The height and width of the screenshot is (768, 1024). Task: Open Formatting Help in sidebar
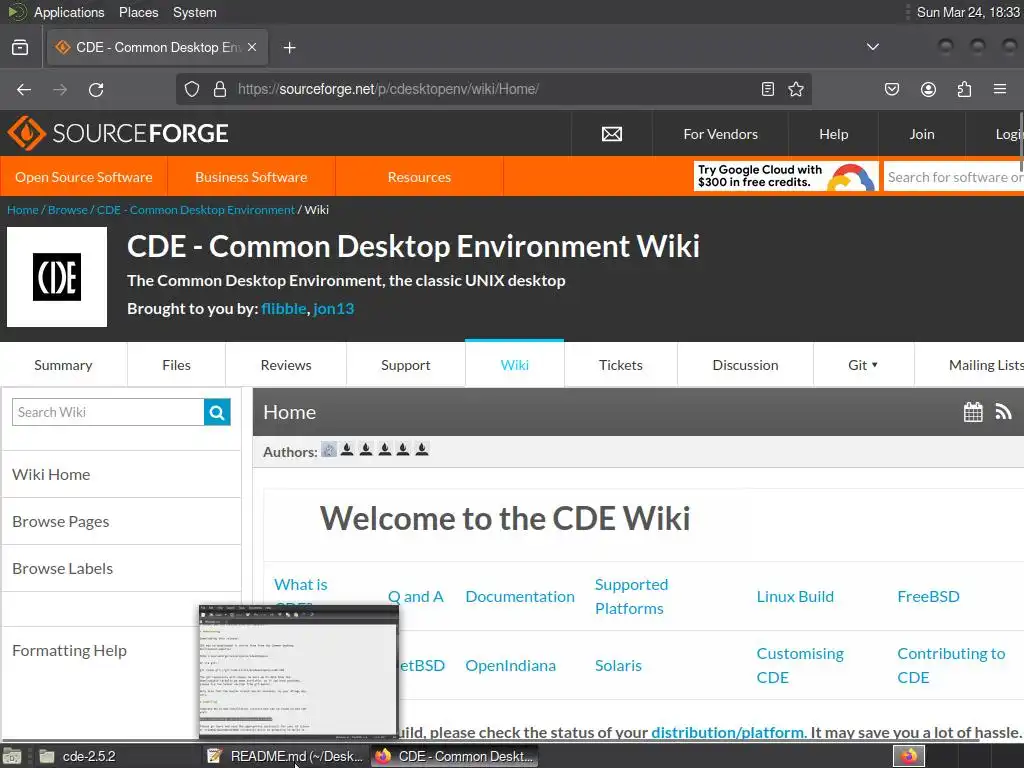pos(69,650)
